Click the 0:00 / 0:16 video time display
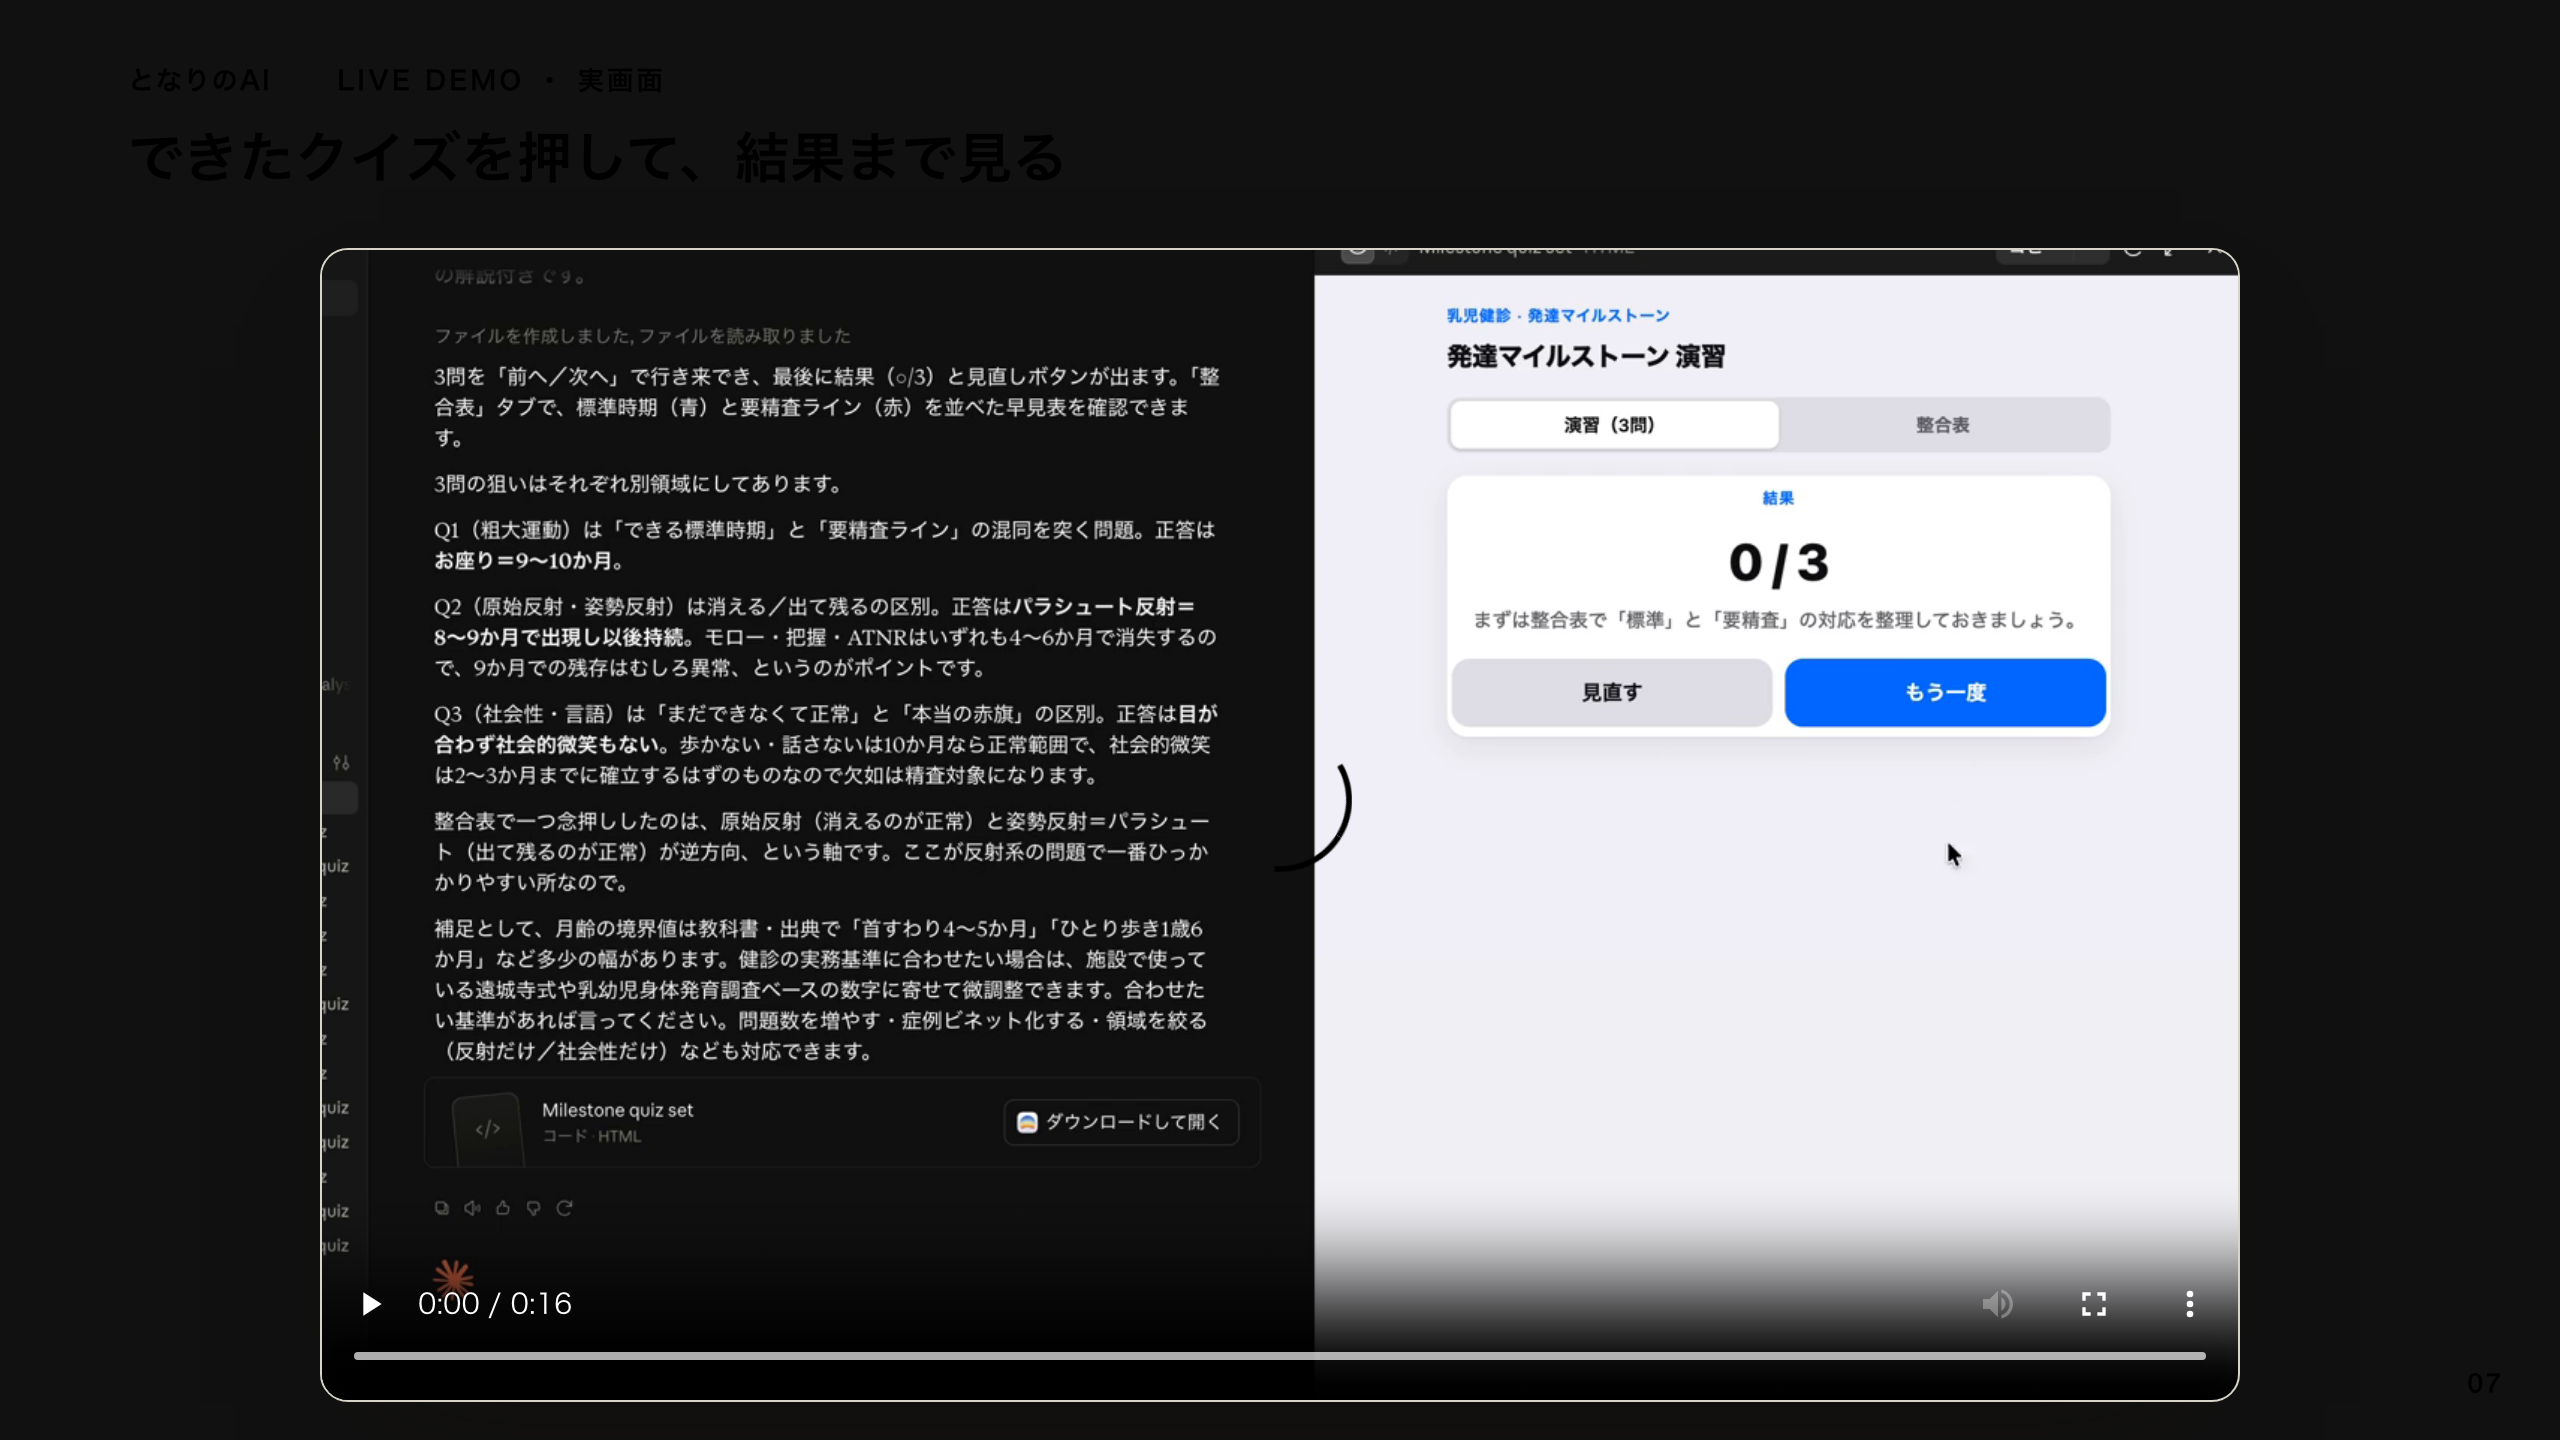The height and width of the screenshot is (1440, 2560). [x=494, y=1304]
